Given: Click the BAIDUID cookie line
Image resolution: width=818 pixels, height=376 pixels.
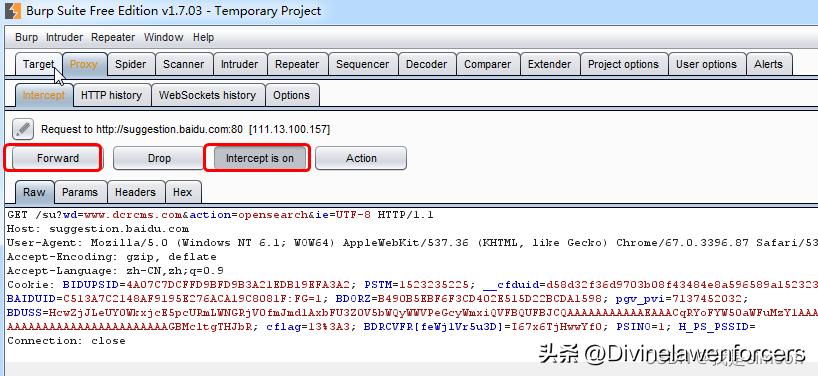Looking at the screenshot, I should 378,299.
